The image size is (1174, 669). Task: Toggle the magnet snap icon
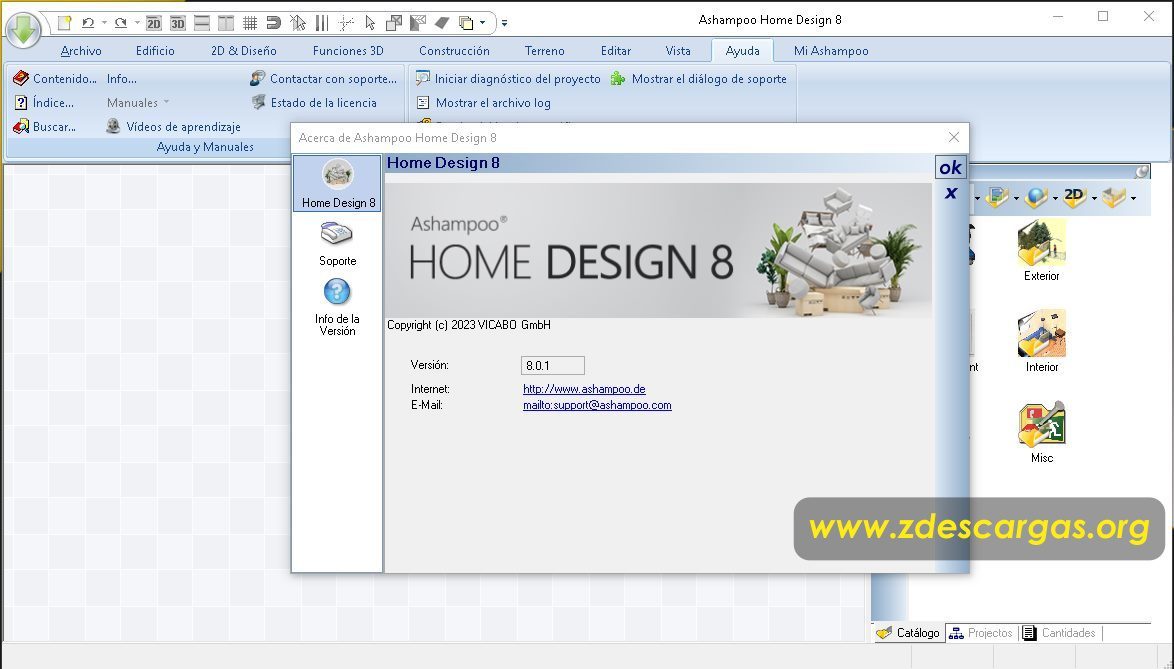pos(273,23)
